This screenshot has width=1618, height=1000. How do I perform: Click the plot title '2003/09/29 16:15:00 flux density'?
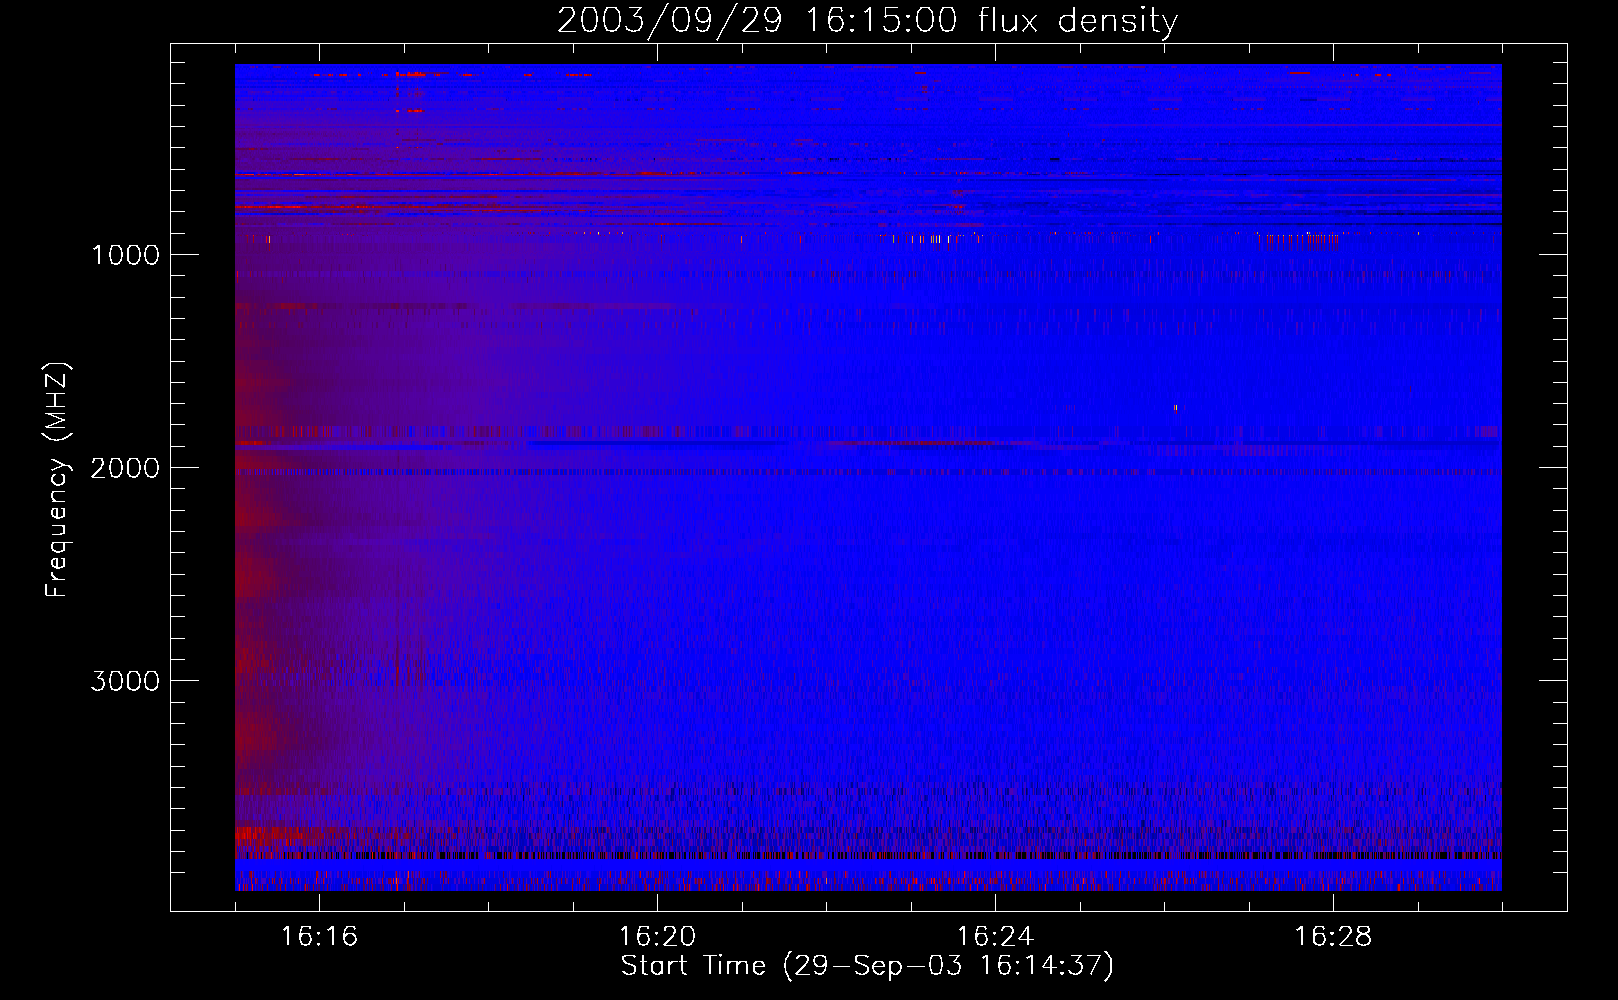pyautogui.click(x=867, y=21)
